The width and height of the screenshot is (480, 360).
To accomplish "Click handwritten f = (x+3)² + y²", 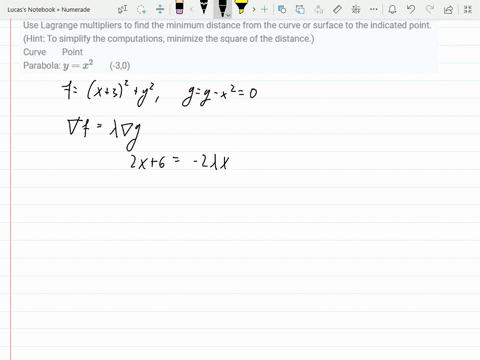I will pos(111,94).
